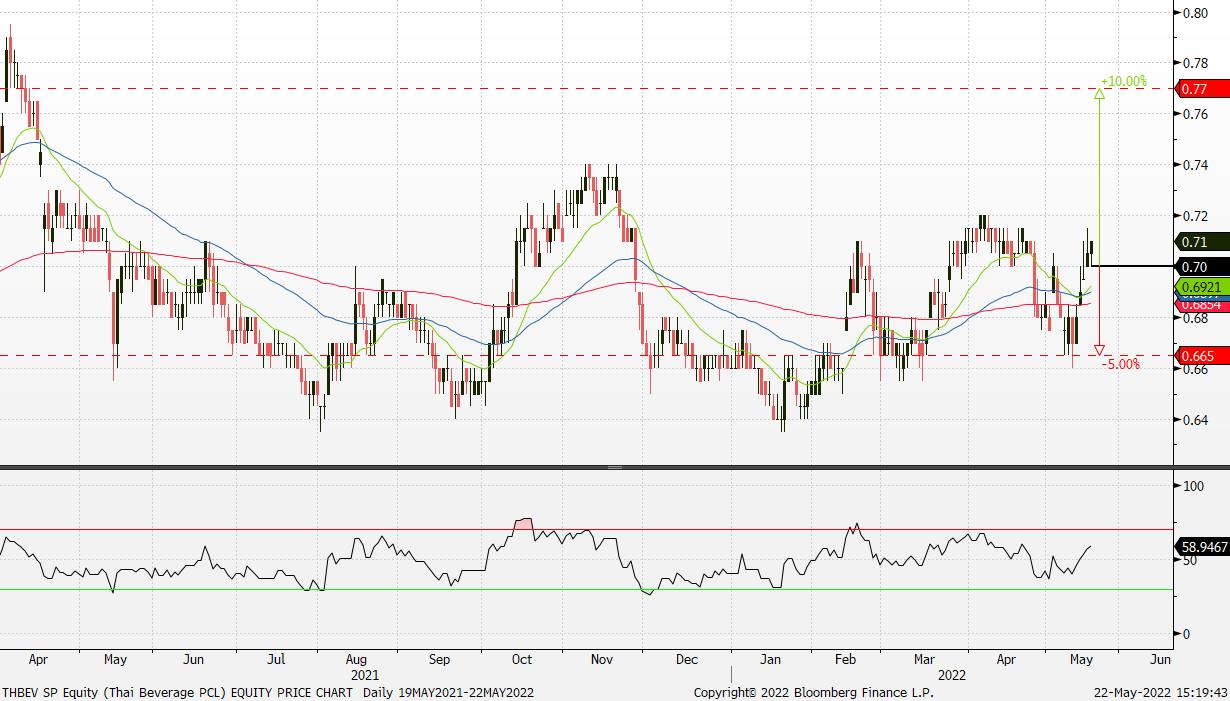The image size is (1230, 701).
Task: Select the Feb month label
Action: pos(845,660)
